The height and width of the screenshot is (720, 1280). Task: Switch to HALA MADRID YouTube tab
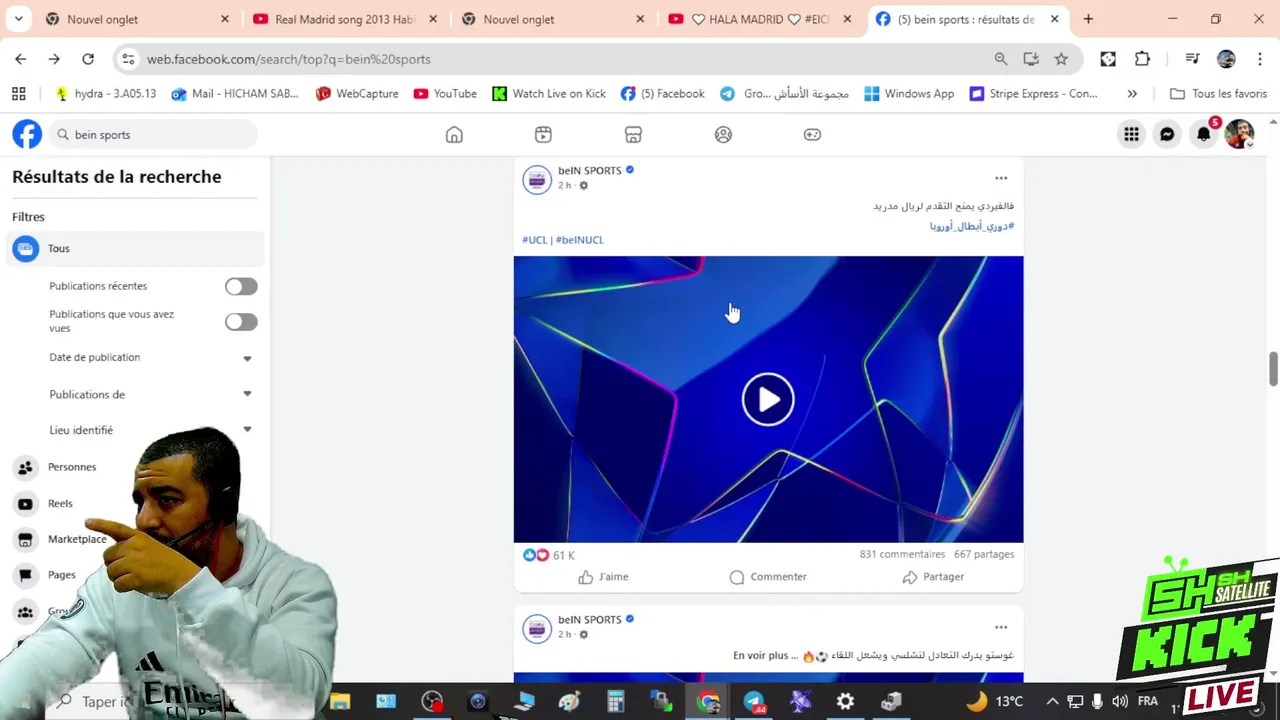click(x=761, y=19)
